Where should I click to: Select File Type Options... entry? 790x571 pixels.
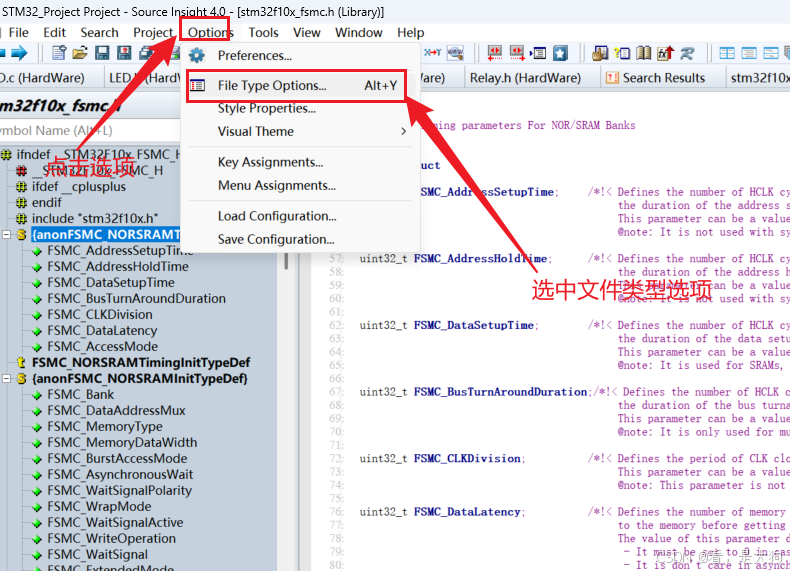301,86
